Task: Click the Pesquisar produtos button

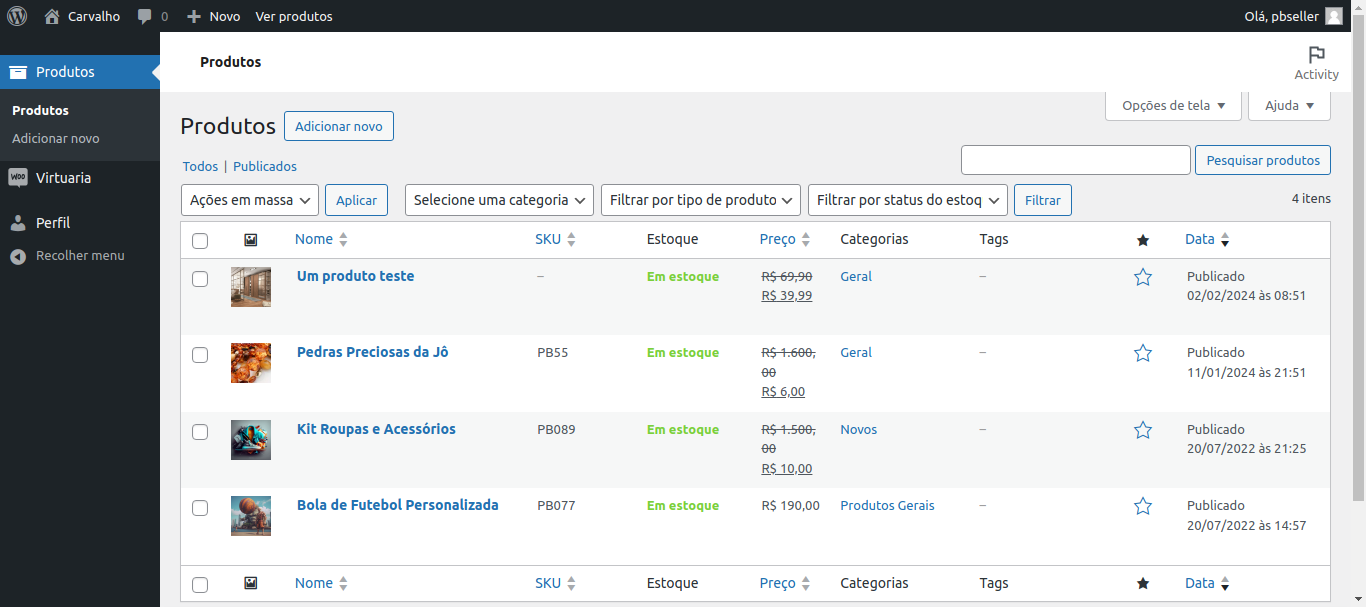Action: pos(1263,160)
